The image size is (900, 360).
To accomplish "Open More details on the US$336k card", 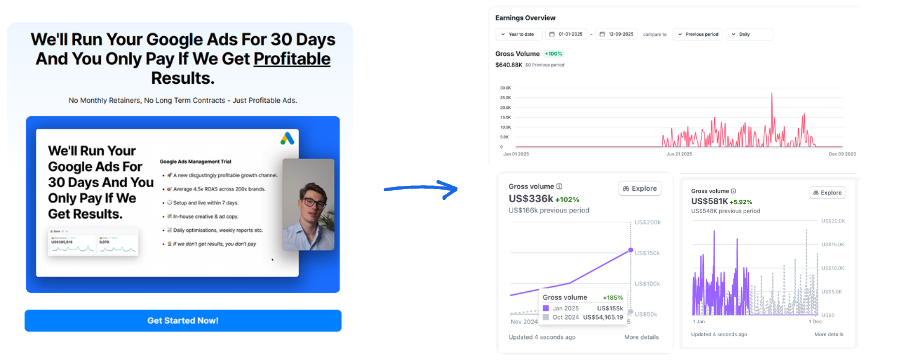I will coord(642,337).
